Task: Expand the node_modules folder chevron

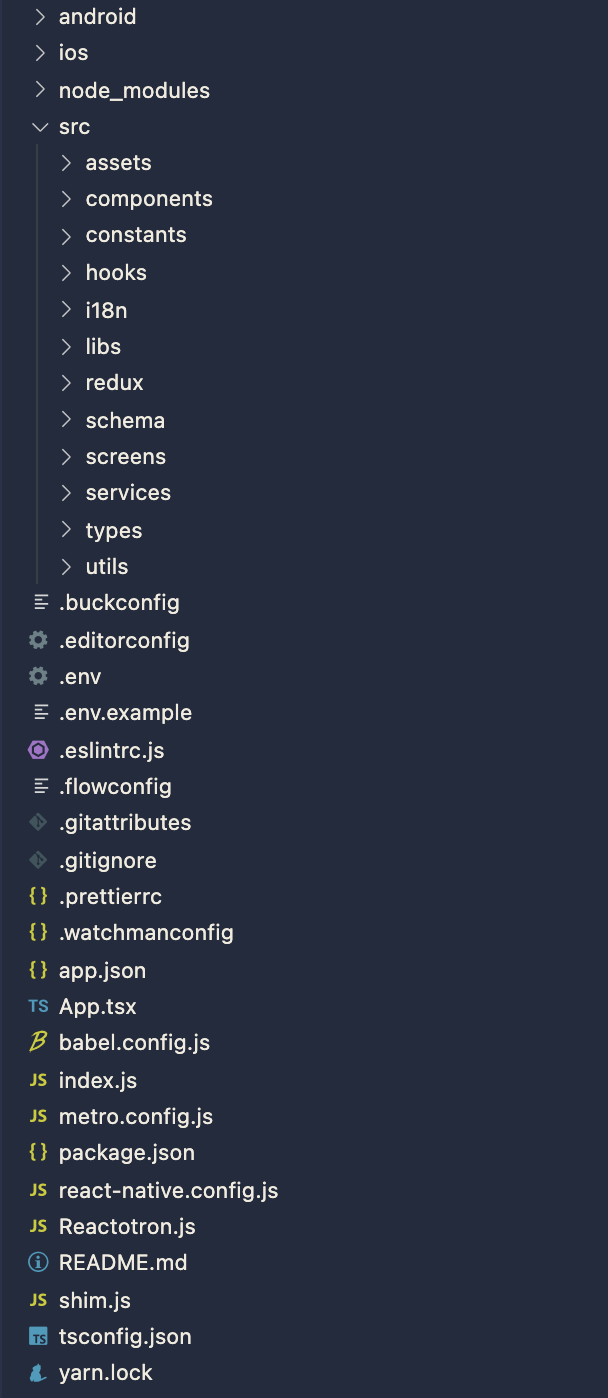Action: pyautogui.click(x=40, y=90)
